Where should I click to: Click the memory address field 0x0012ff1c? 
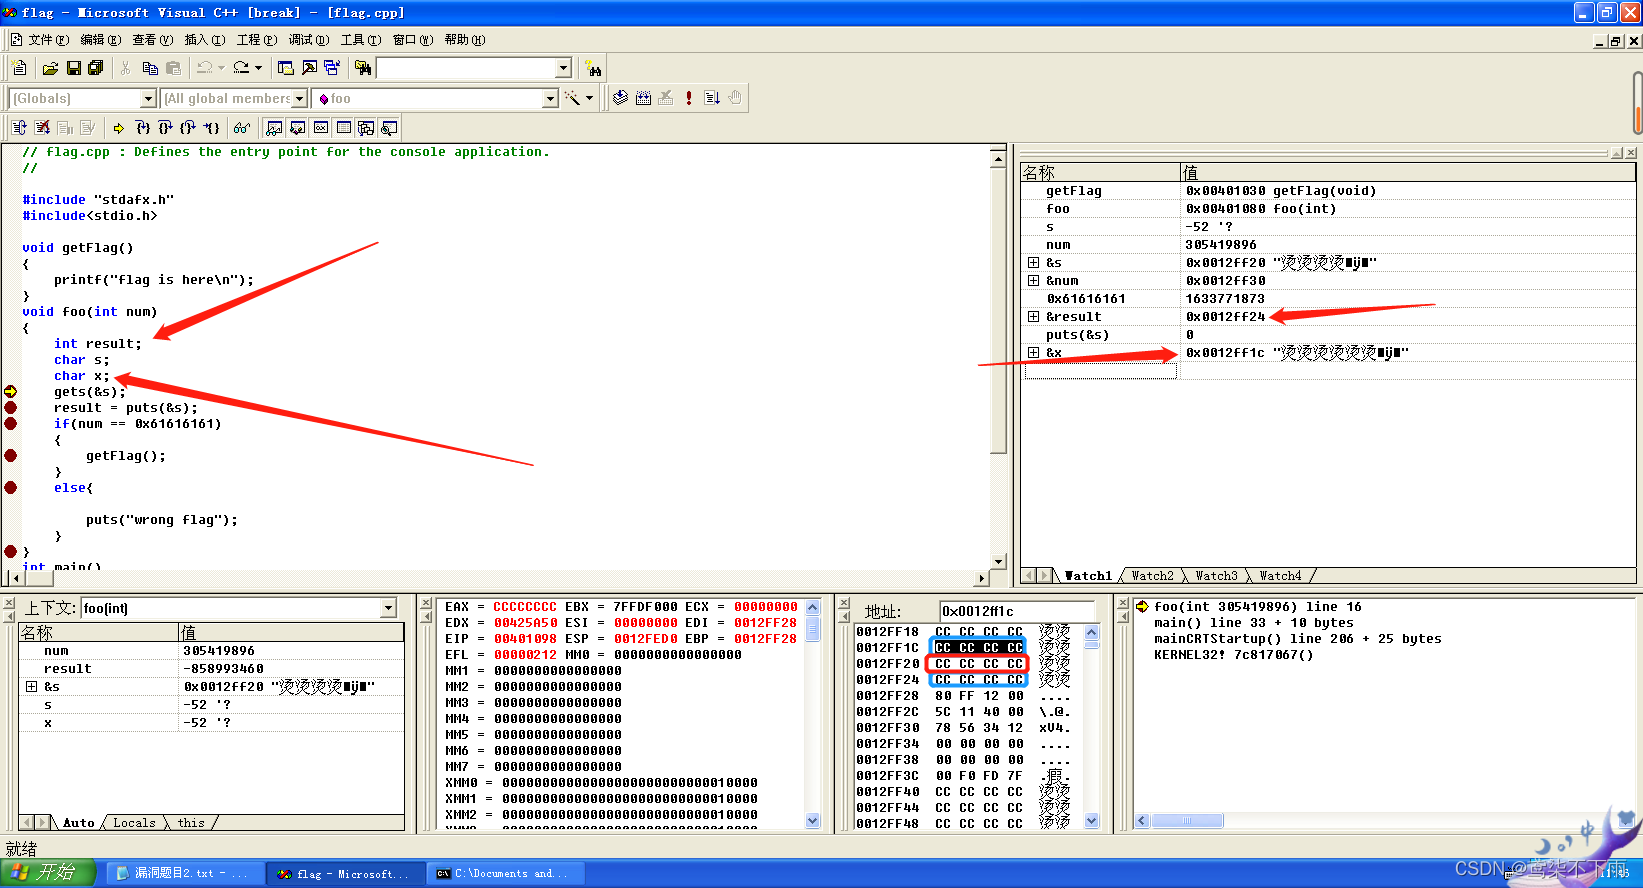(x=1017, y=611)
